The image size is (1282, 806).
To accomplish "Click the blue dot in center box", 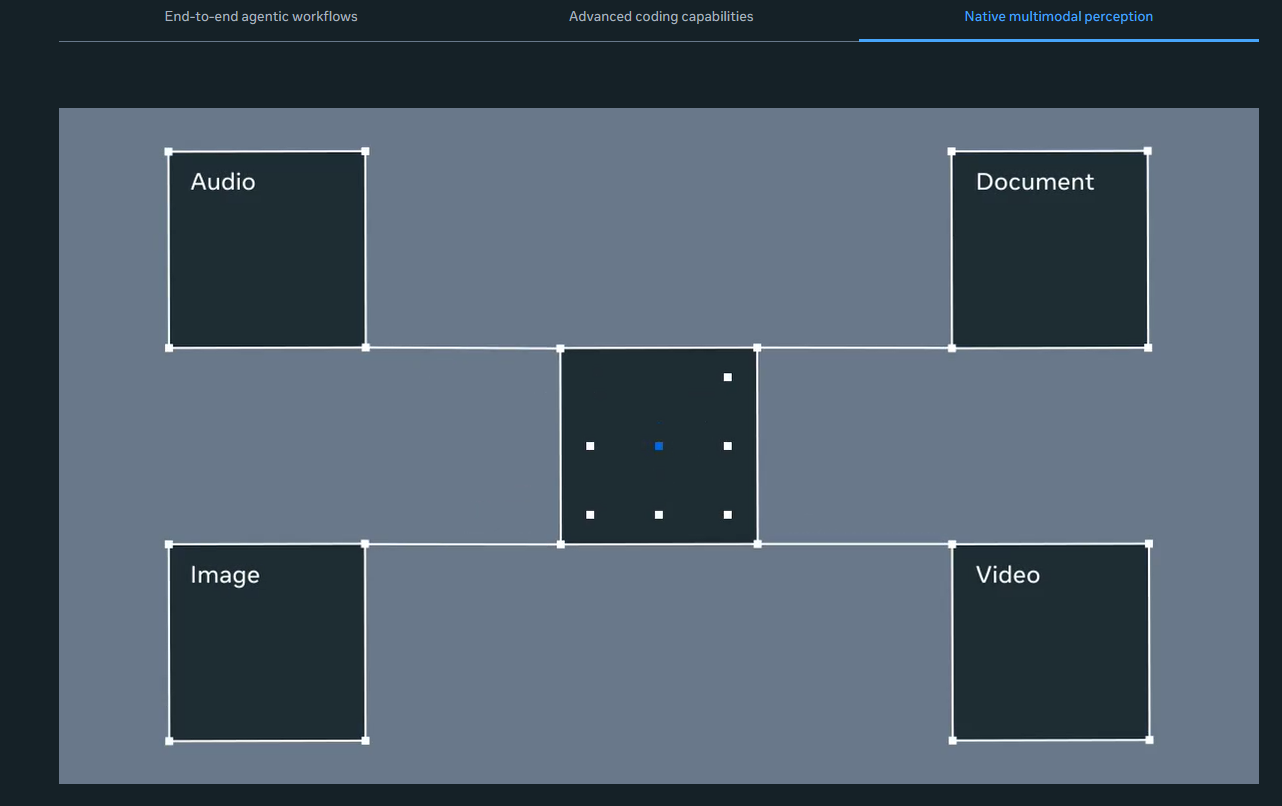I will (x=659, y=446).
